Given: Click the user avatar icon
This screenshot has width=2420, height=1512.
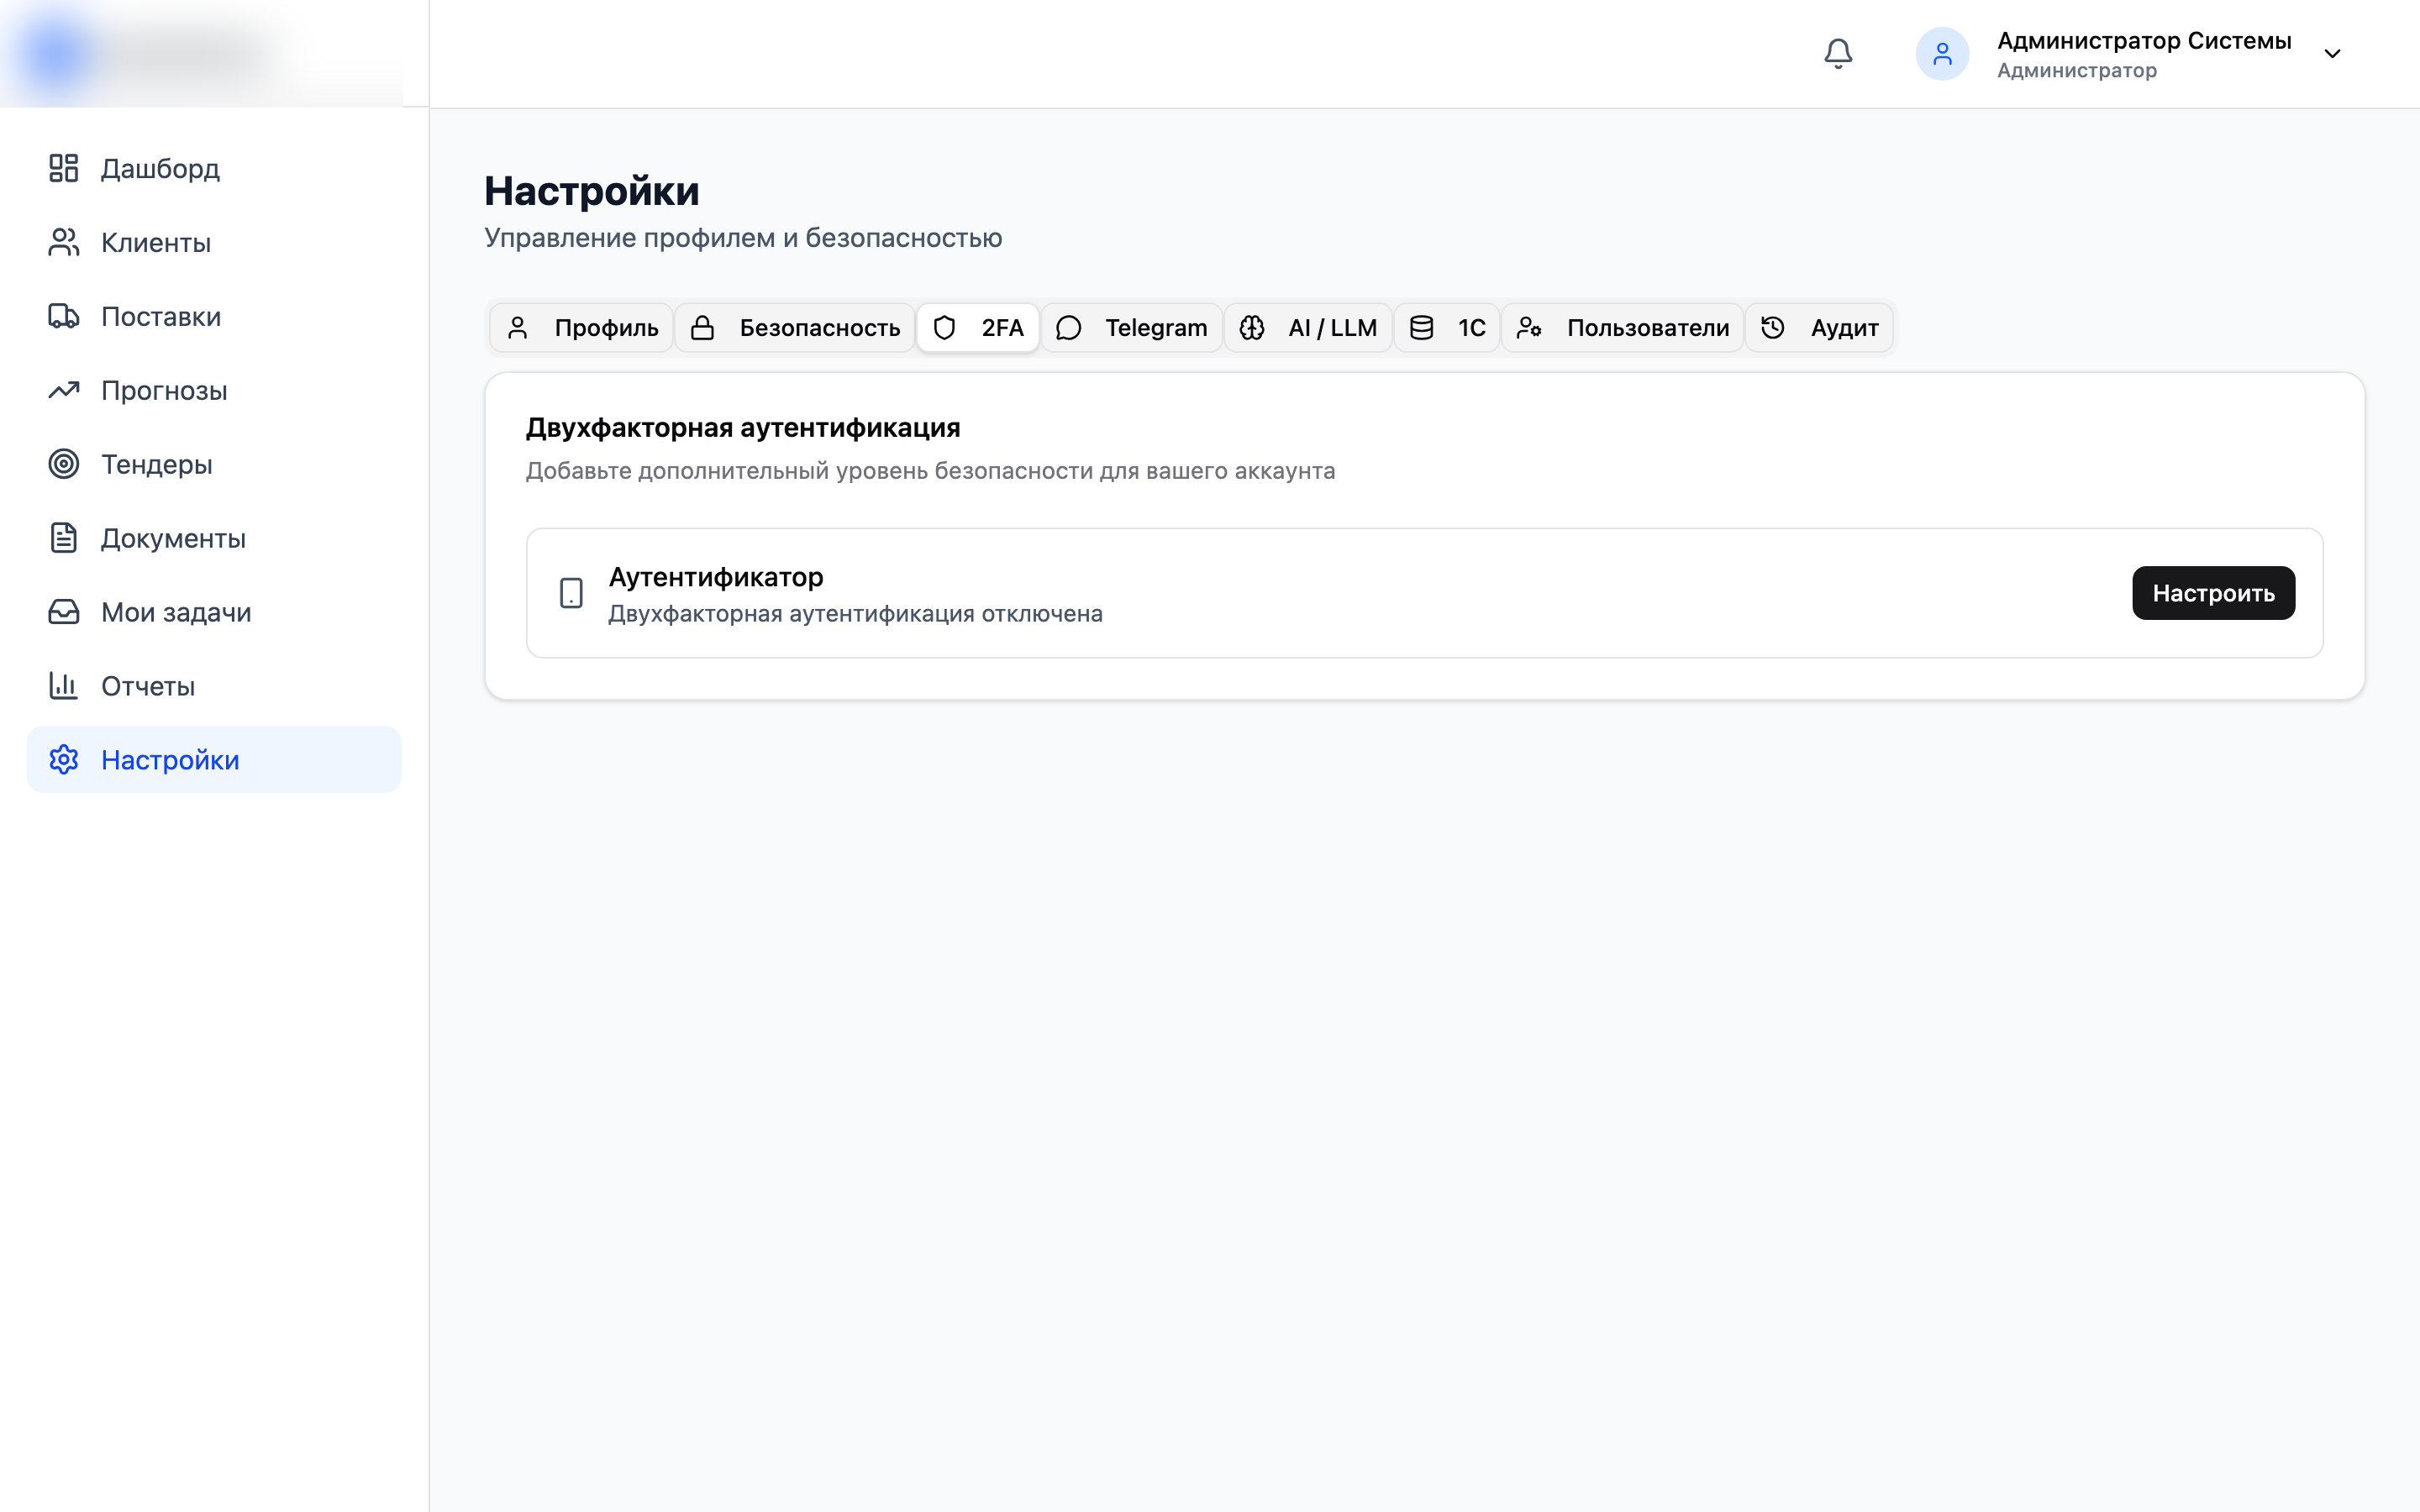Looking at the screenshot, I should point(1942,54).
